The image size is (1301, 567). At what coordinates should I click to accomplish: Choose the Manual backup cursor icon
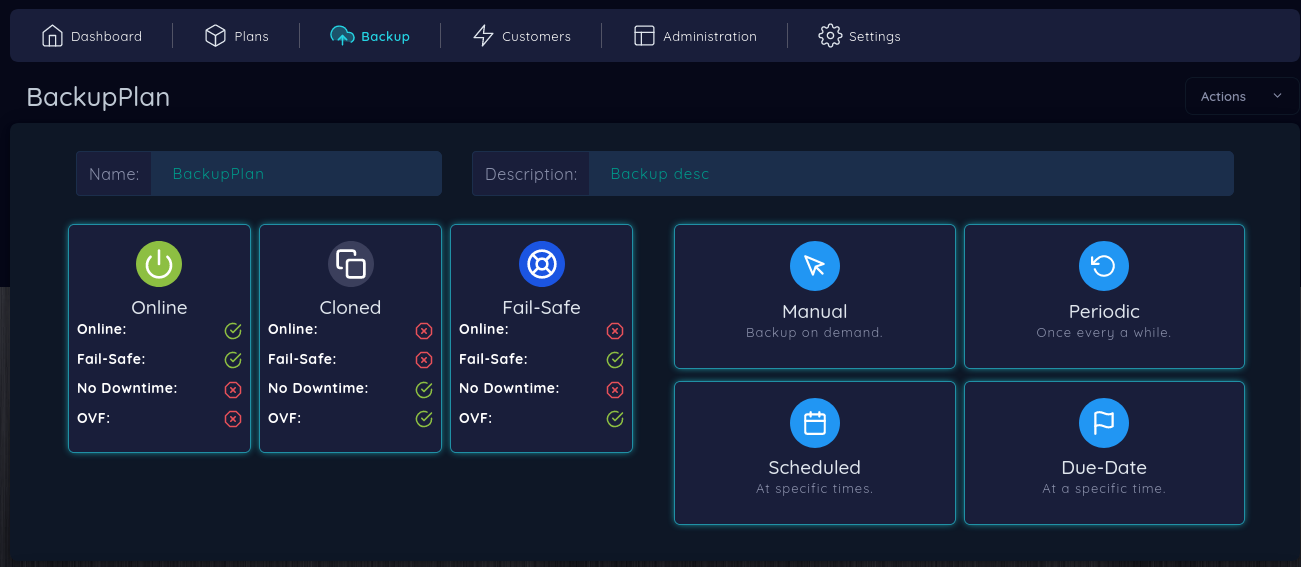[814, 266]
